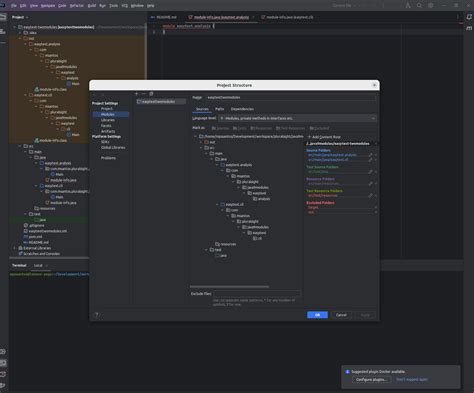
Task: Select Libraries under Project Settings
Action: 108,120
